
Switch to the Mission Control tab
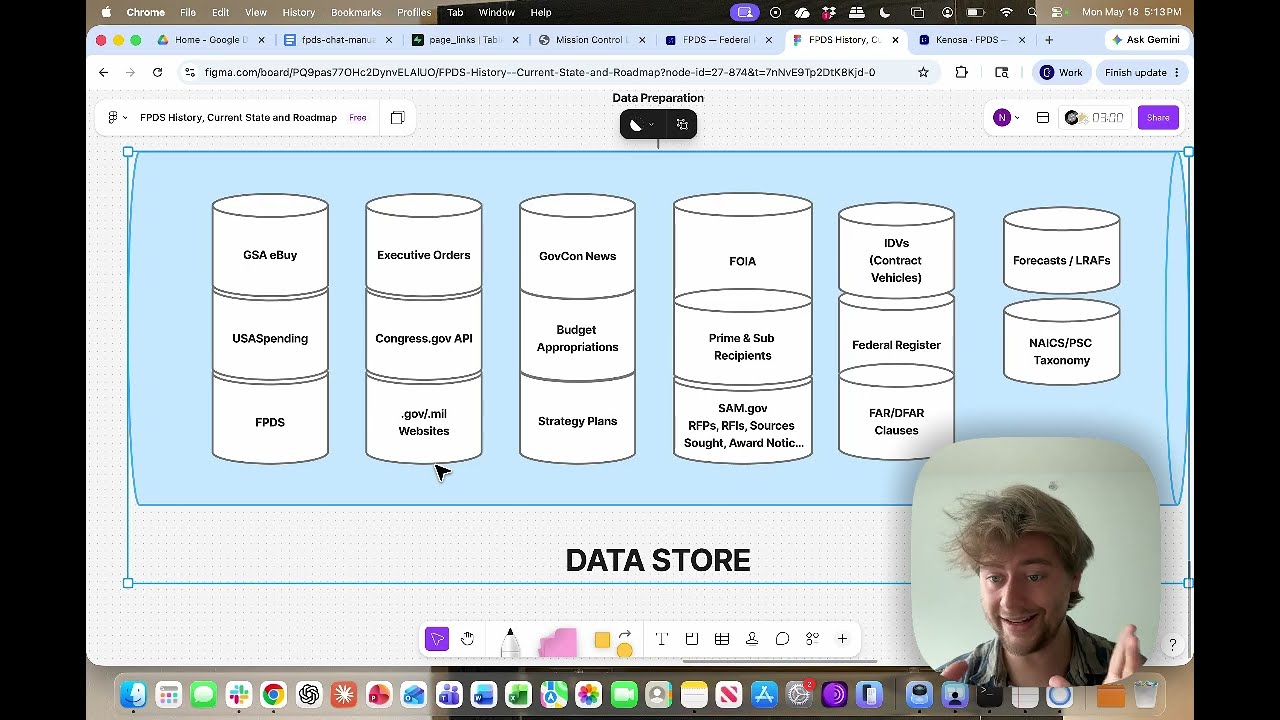click(x=590, y=40)
